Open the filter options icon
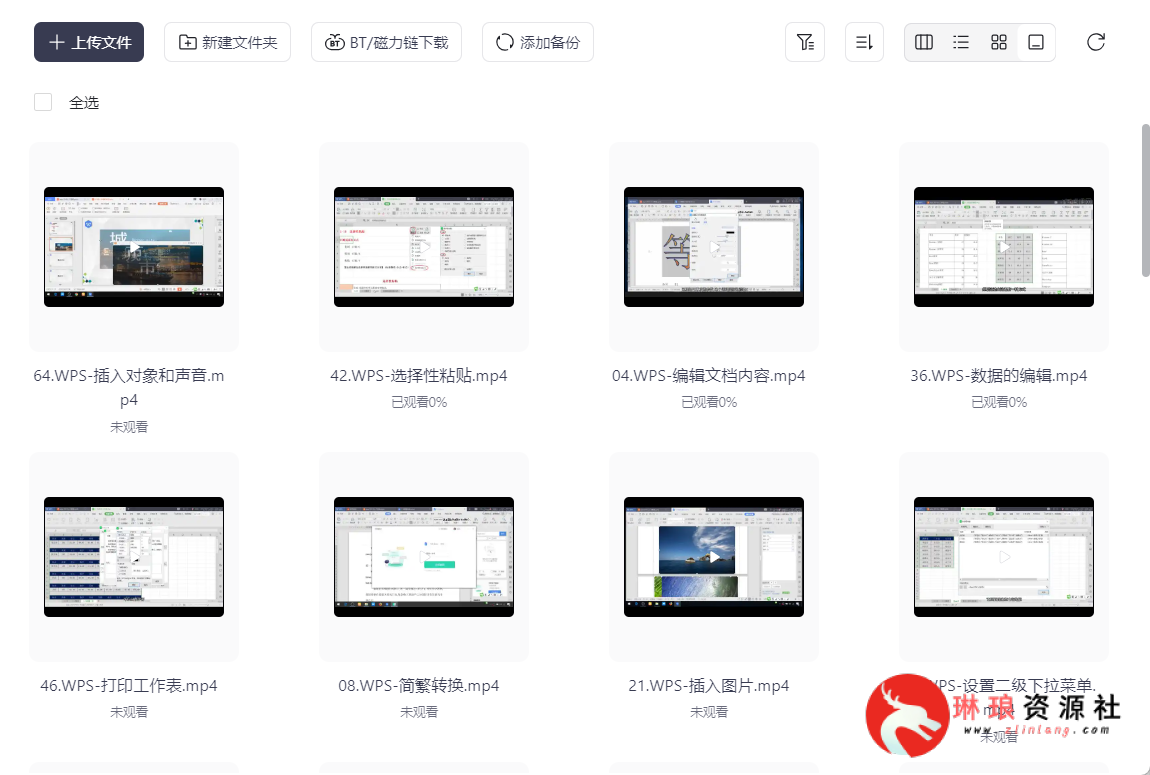 (x=805, y=43)
